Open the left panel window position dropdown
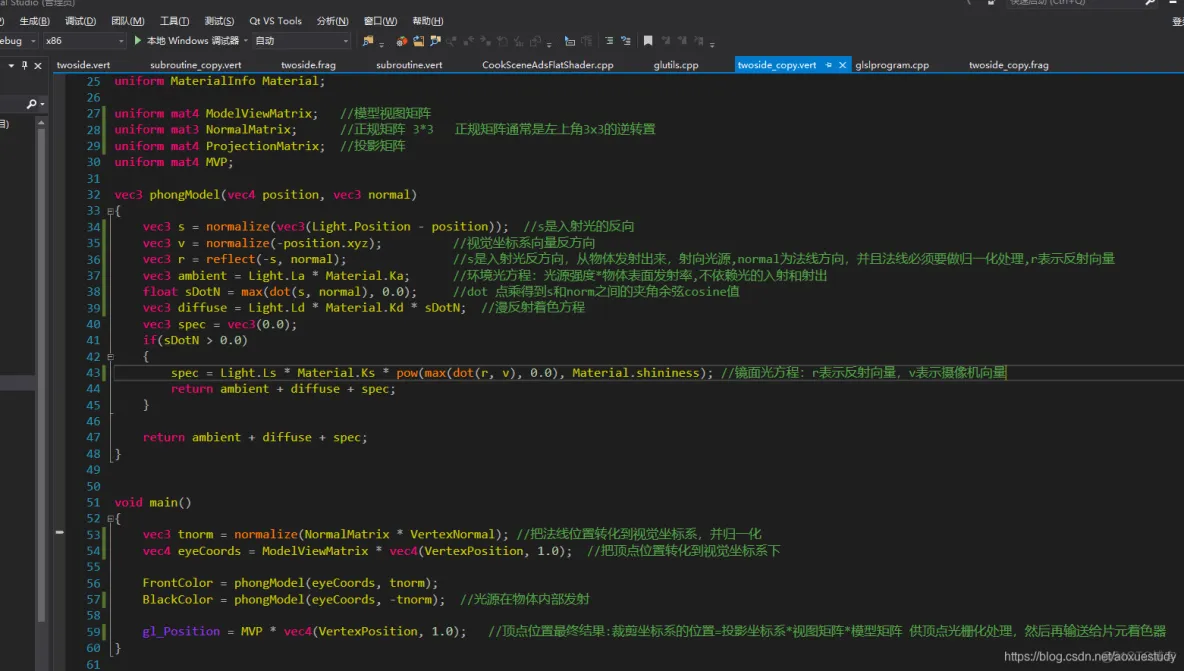This screenshot has height=671, width=1184. [x=11, y=66]
